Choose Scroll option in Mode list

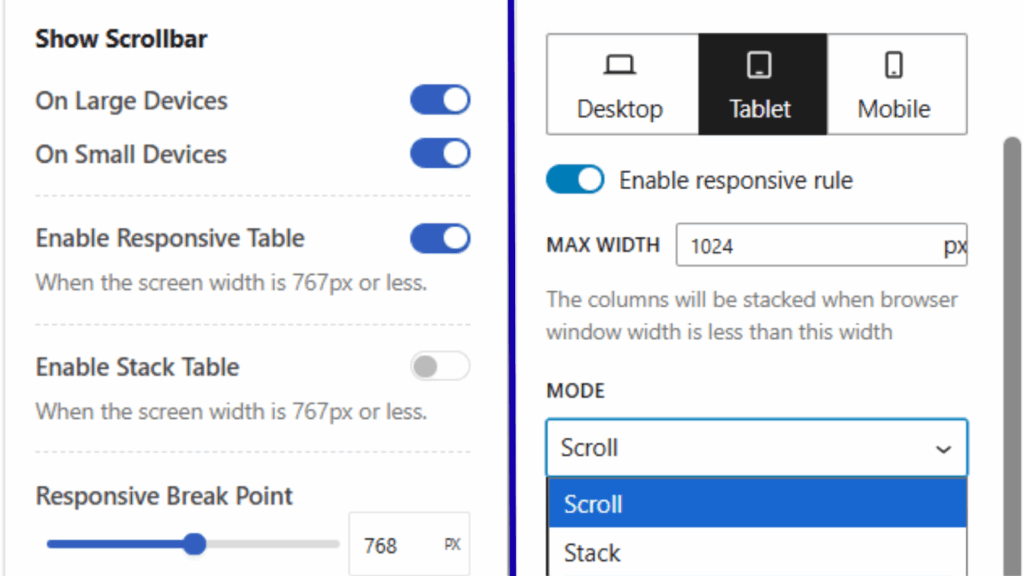tap(756, 504)
